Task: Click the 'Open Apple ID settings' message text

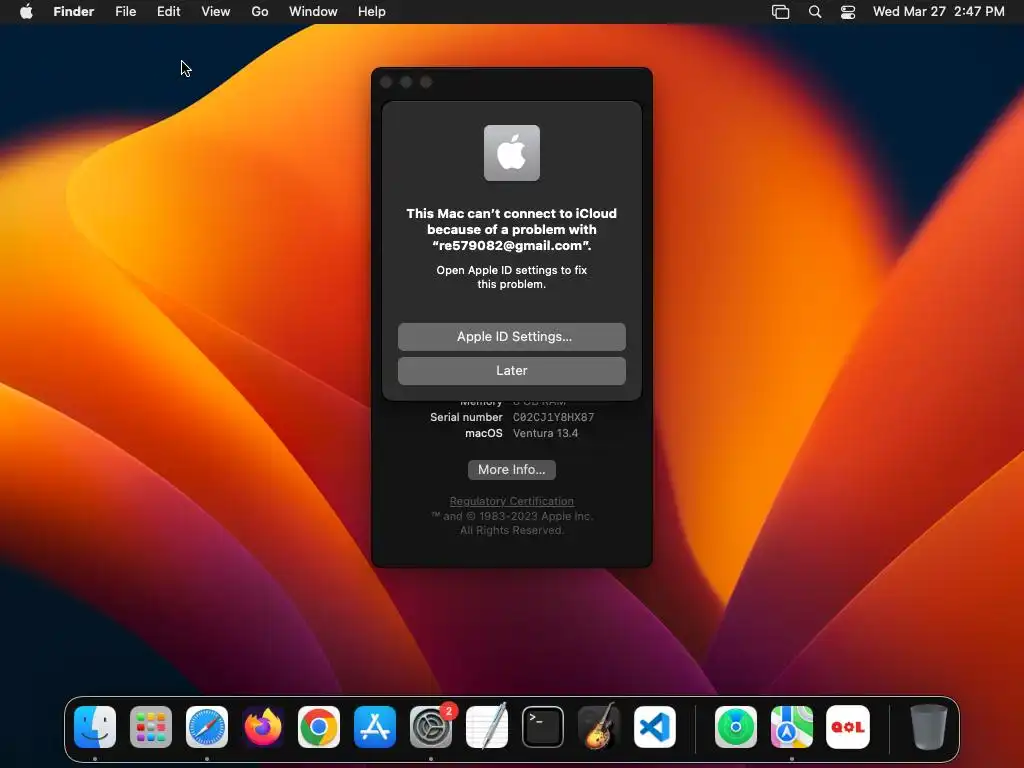Action: click(x=512, y=277)
